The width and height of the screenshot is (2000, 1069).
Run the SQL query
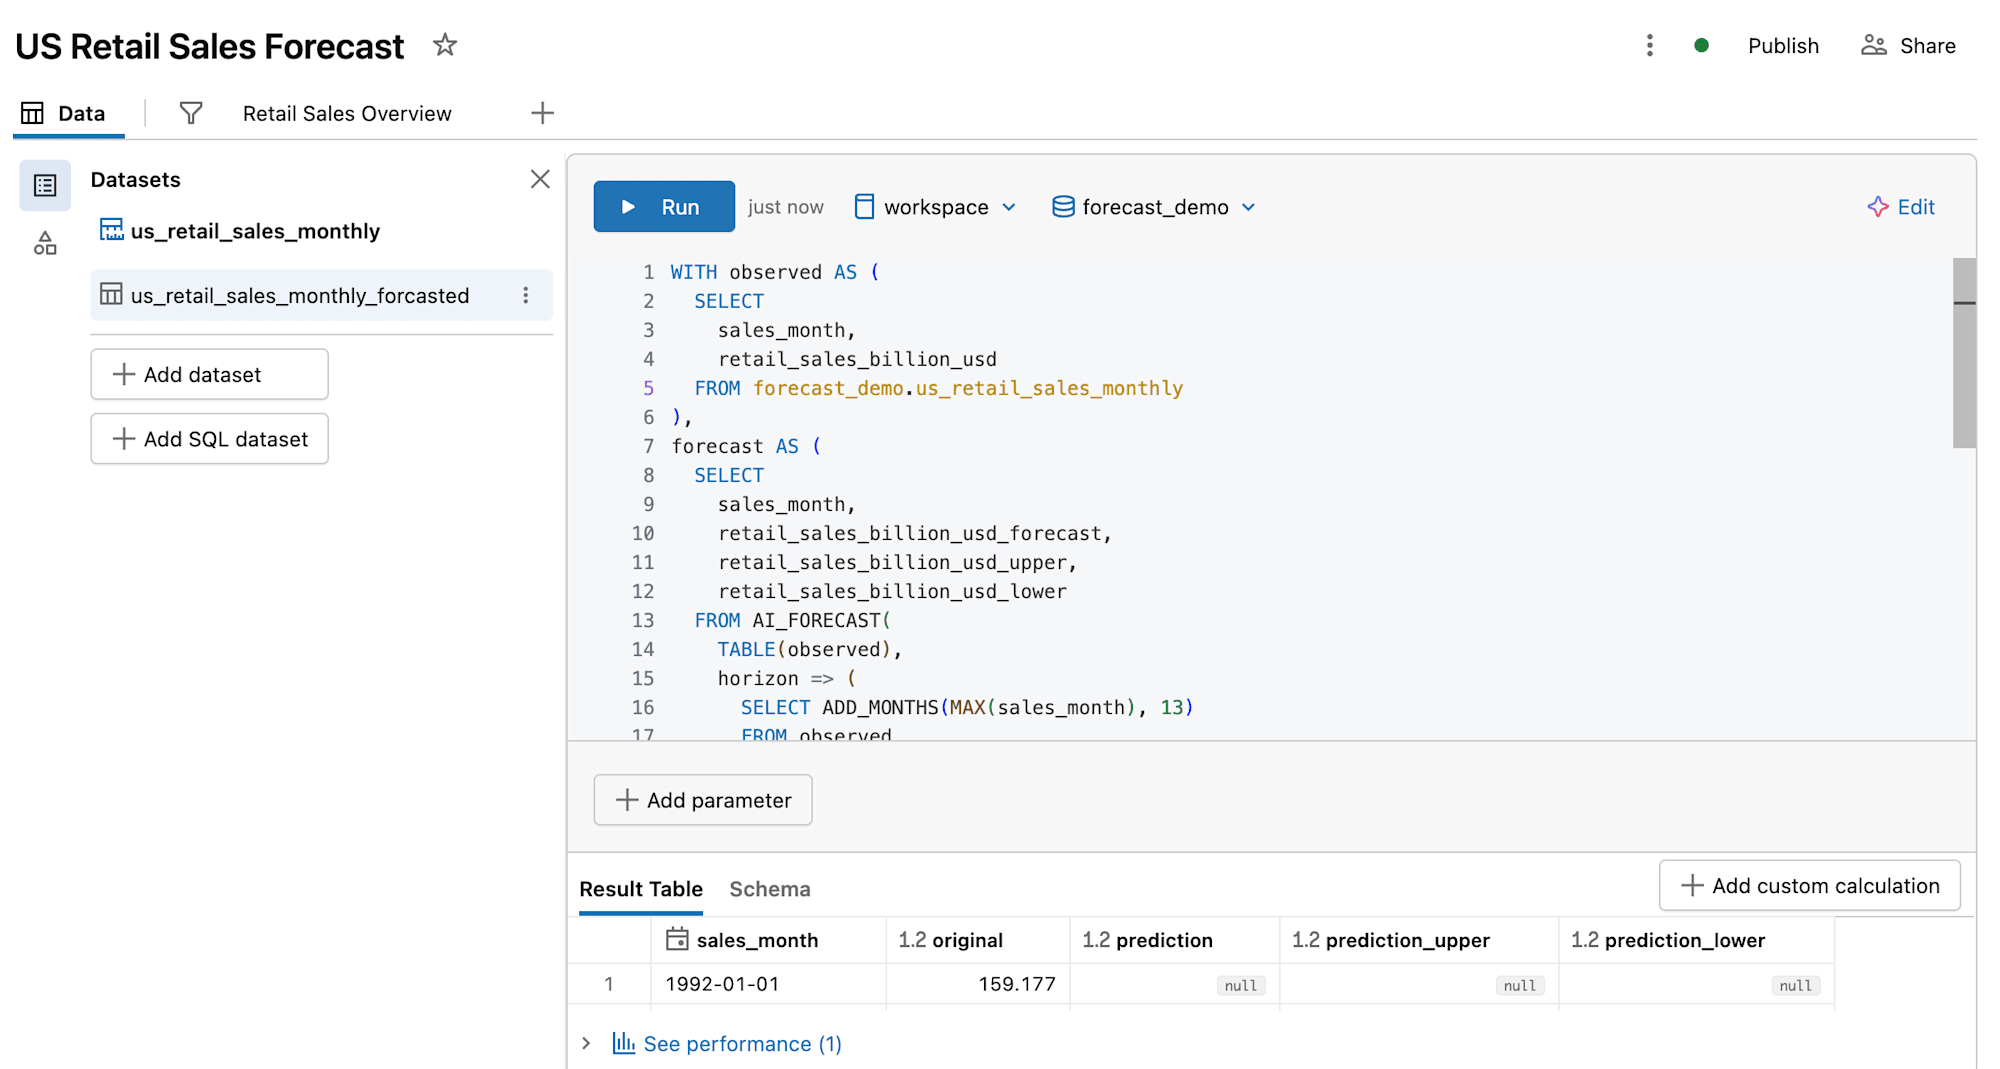coord(664,207)
